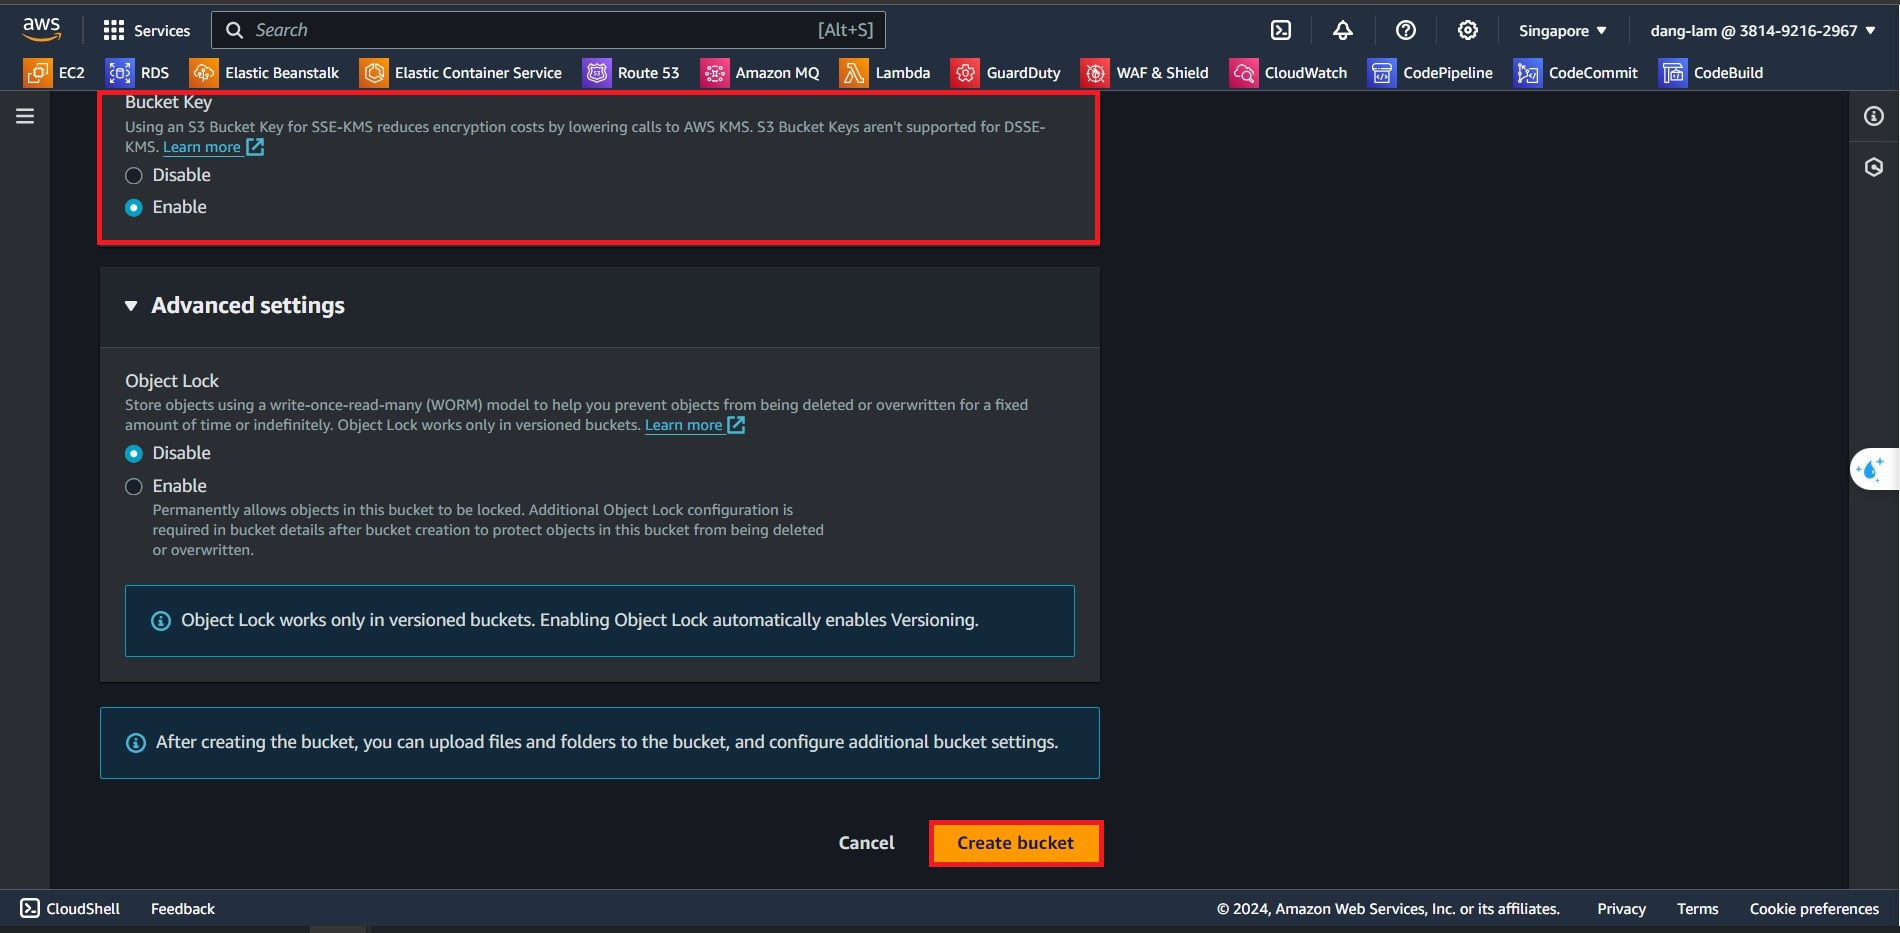The height and width of the screenshot is (933, 1900).
Task: Select Disable for Bucket Key
Action: (134, 176)
